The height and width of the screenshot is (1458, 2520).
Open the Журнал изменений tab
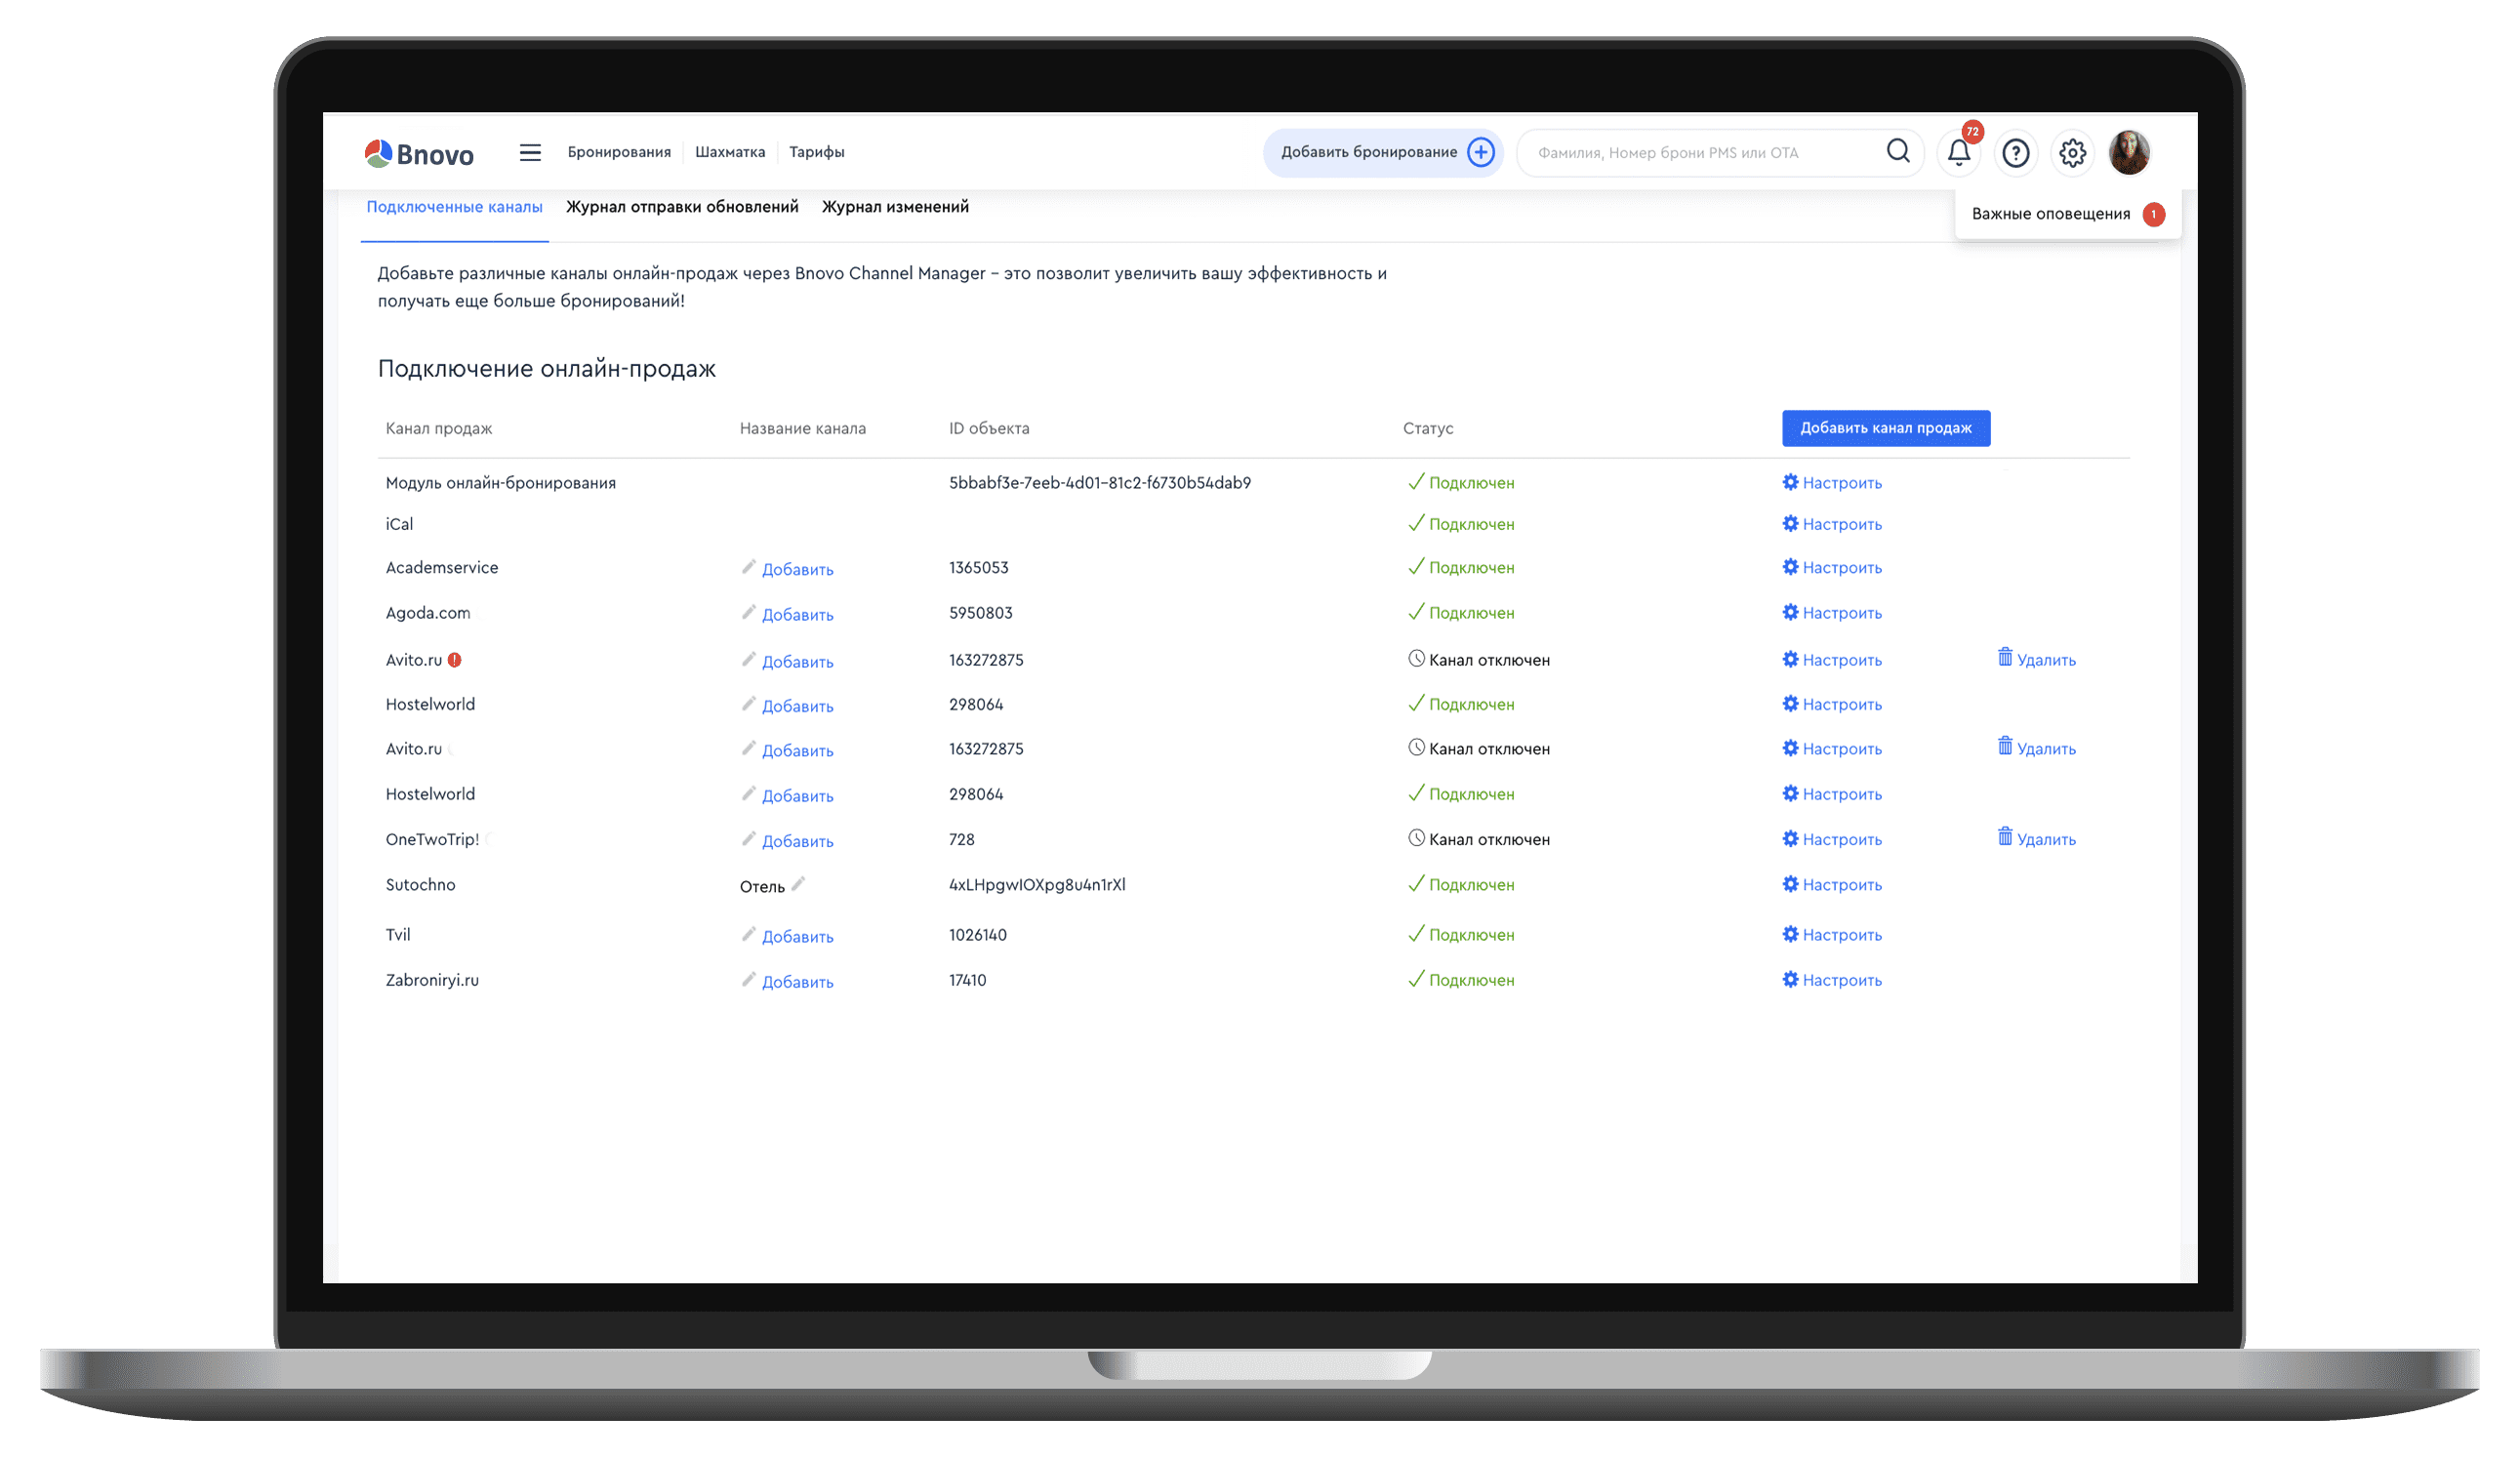(x=895, y=207)
